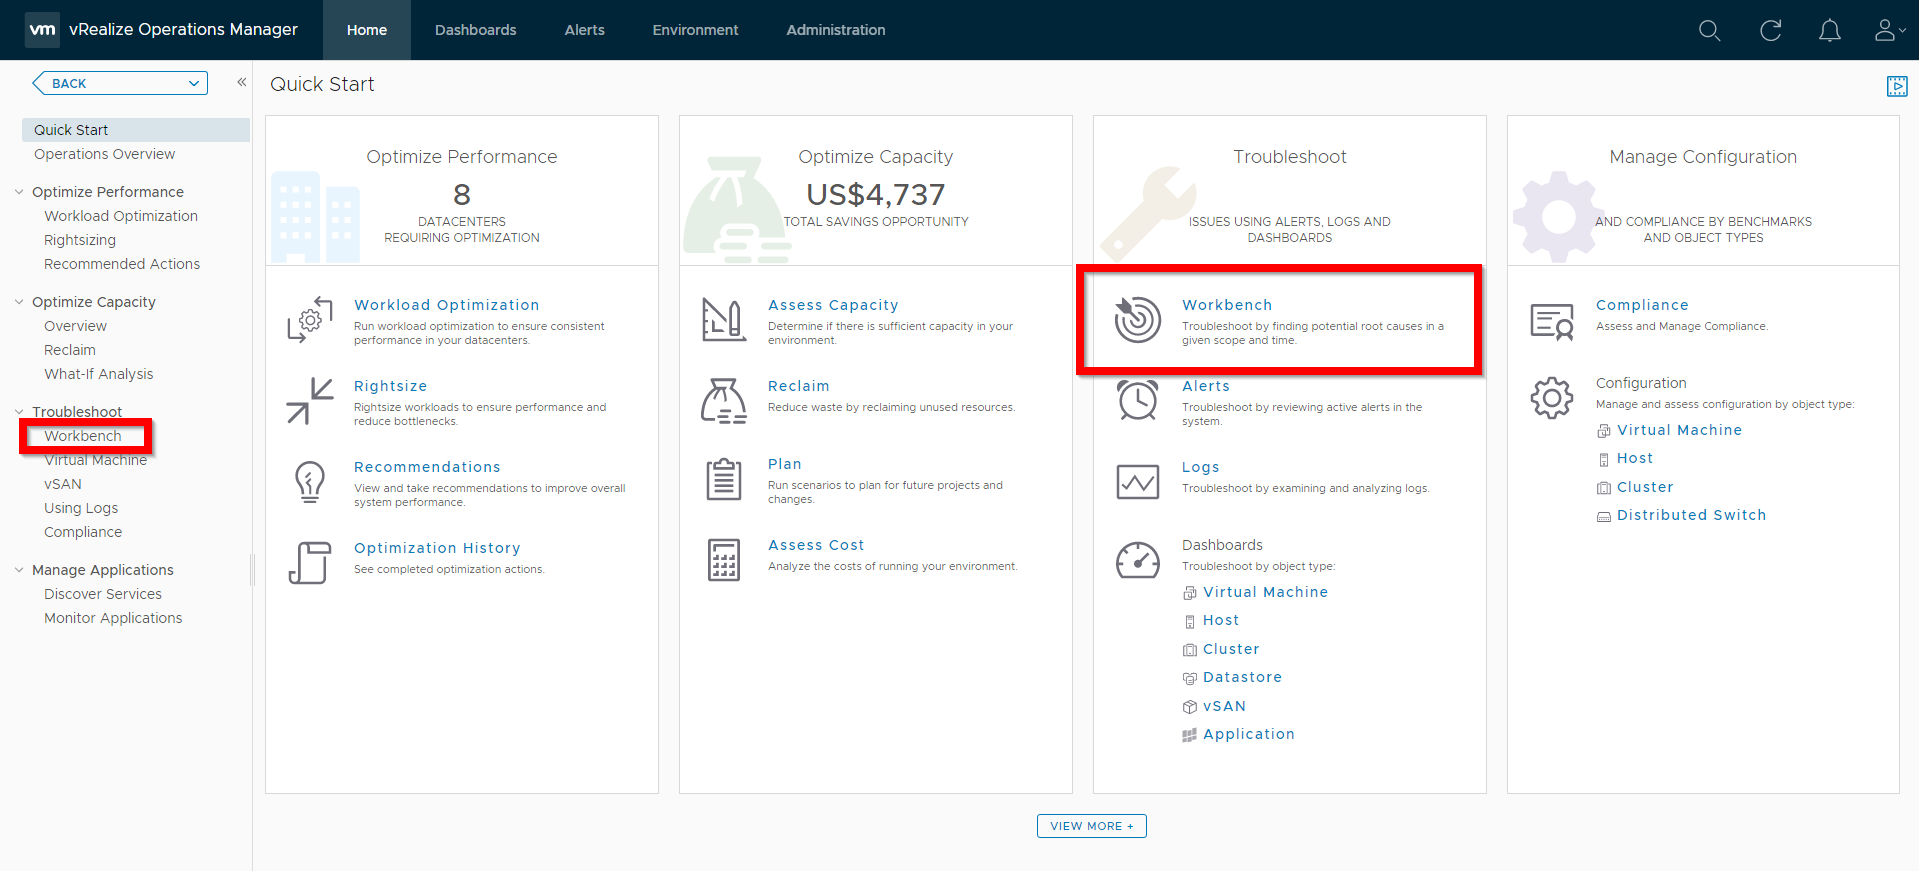Viewport: 1919px width, 871px height.
Task: Open the Assess Cost link
Action: (x=816, y=545)
